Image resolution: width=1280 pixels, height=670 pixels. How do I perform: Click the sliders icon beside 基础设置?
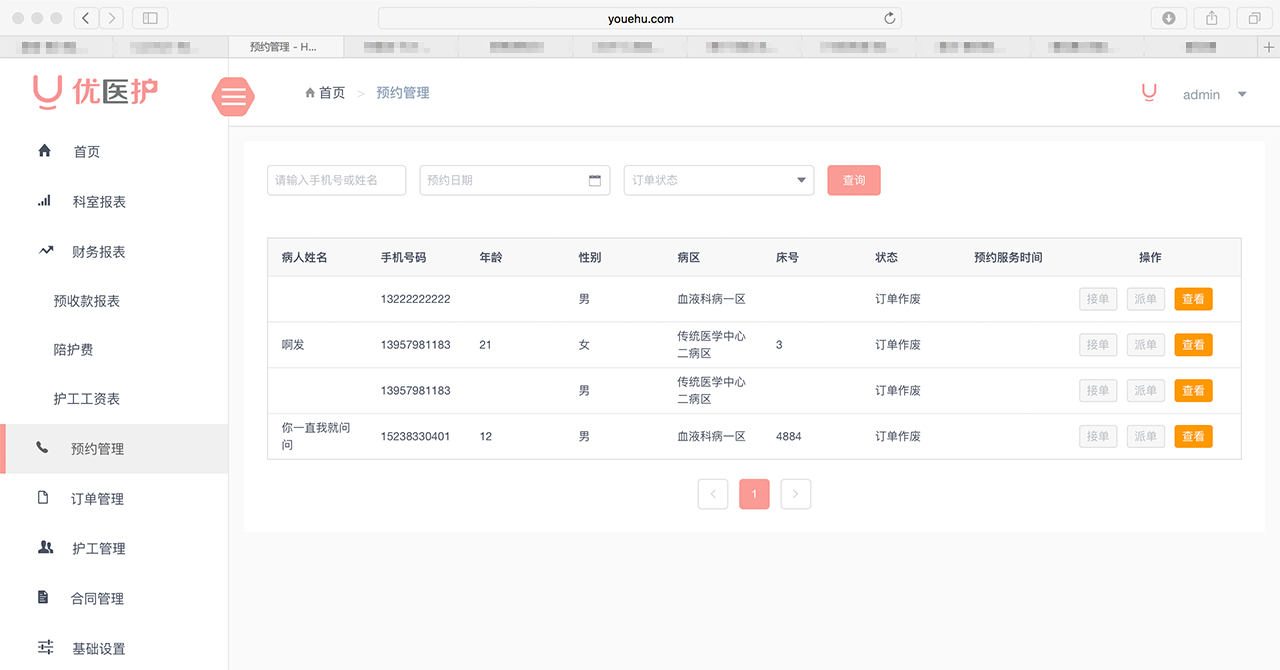click(x=45, y=647)
